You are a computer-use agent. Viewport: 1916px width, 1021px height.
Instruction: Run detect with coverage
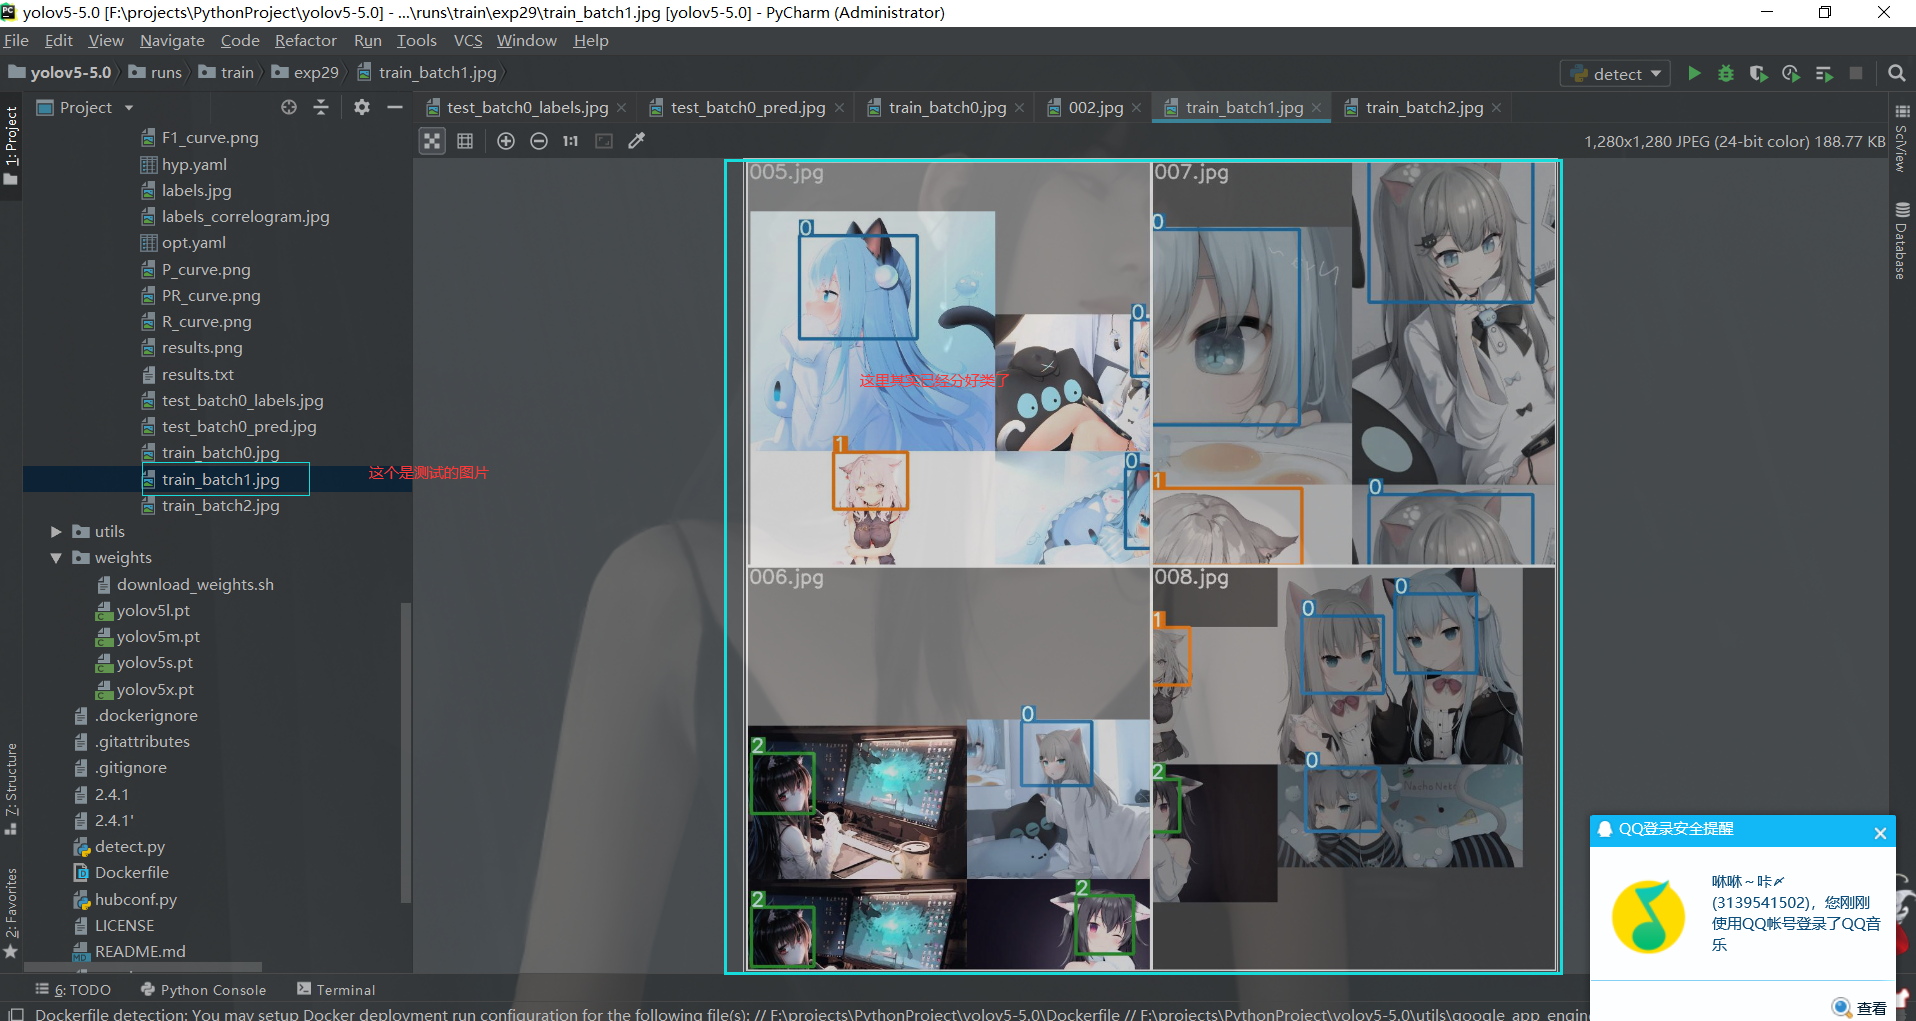point(1758,73)
